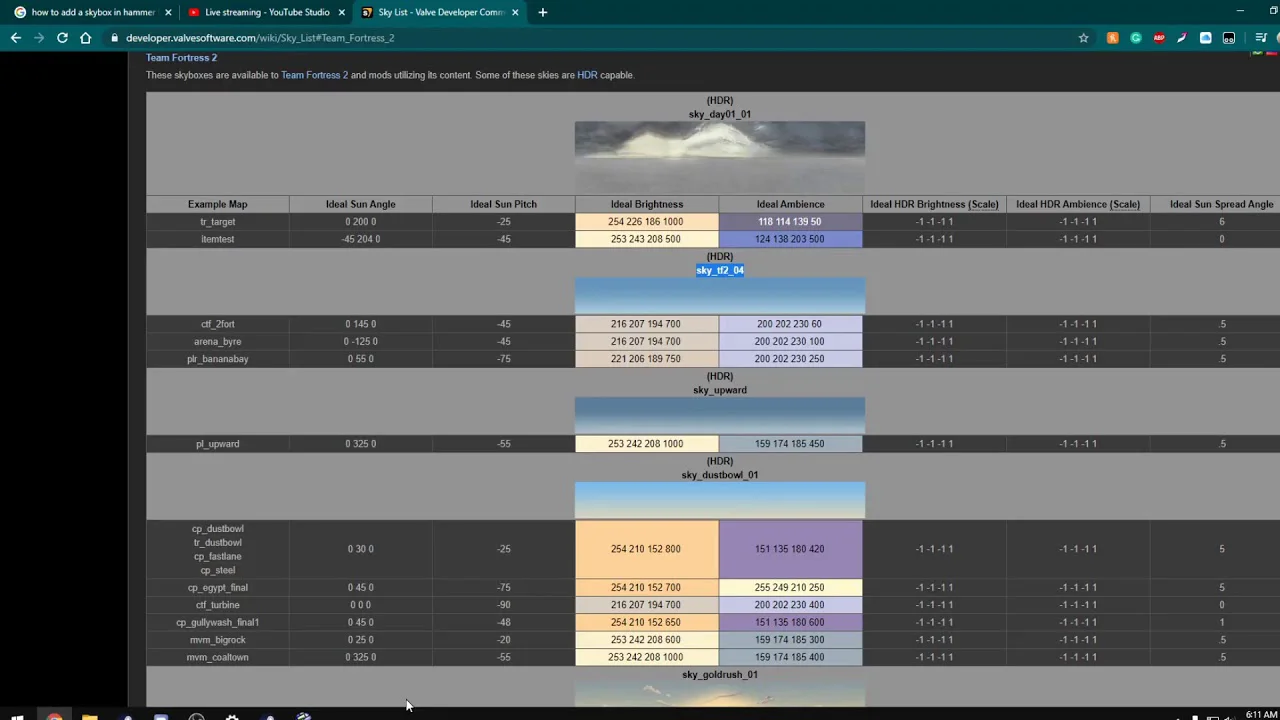Switch to the Live streaming YouTube Studio tab
The image size is (1280, 720).
(x=266, y=12)
